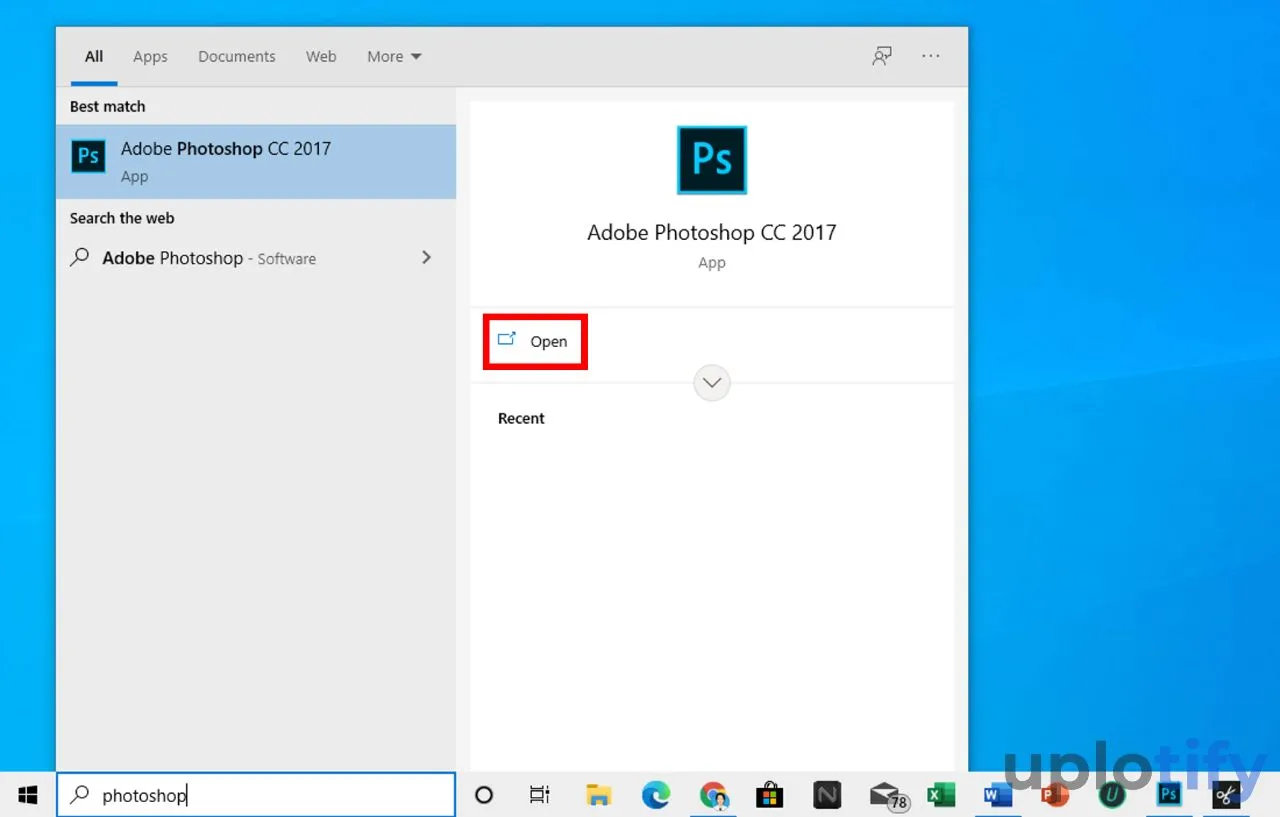Screen dimensions: 1280x817
Task: Expand the More filter dropdown
Action: click(x=394, y=57)
